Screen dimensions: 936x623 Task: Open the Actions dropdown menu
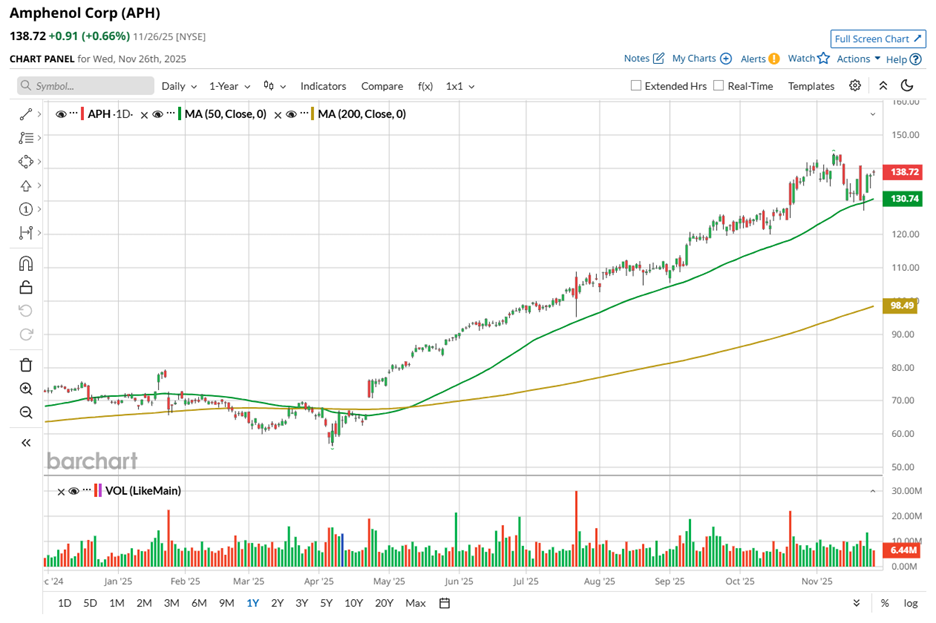point(858,59)
